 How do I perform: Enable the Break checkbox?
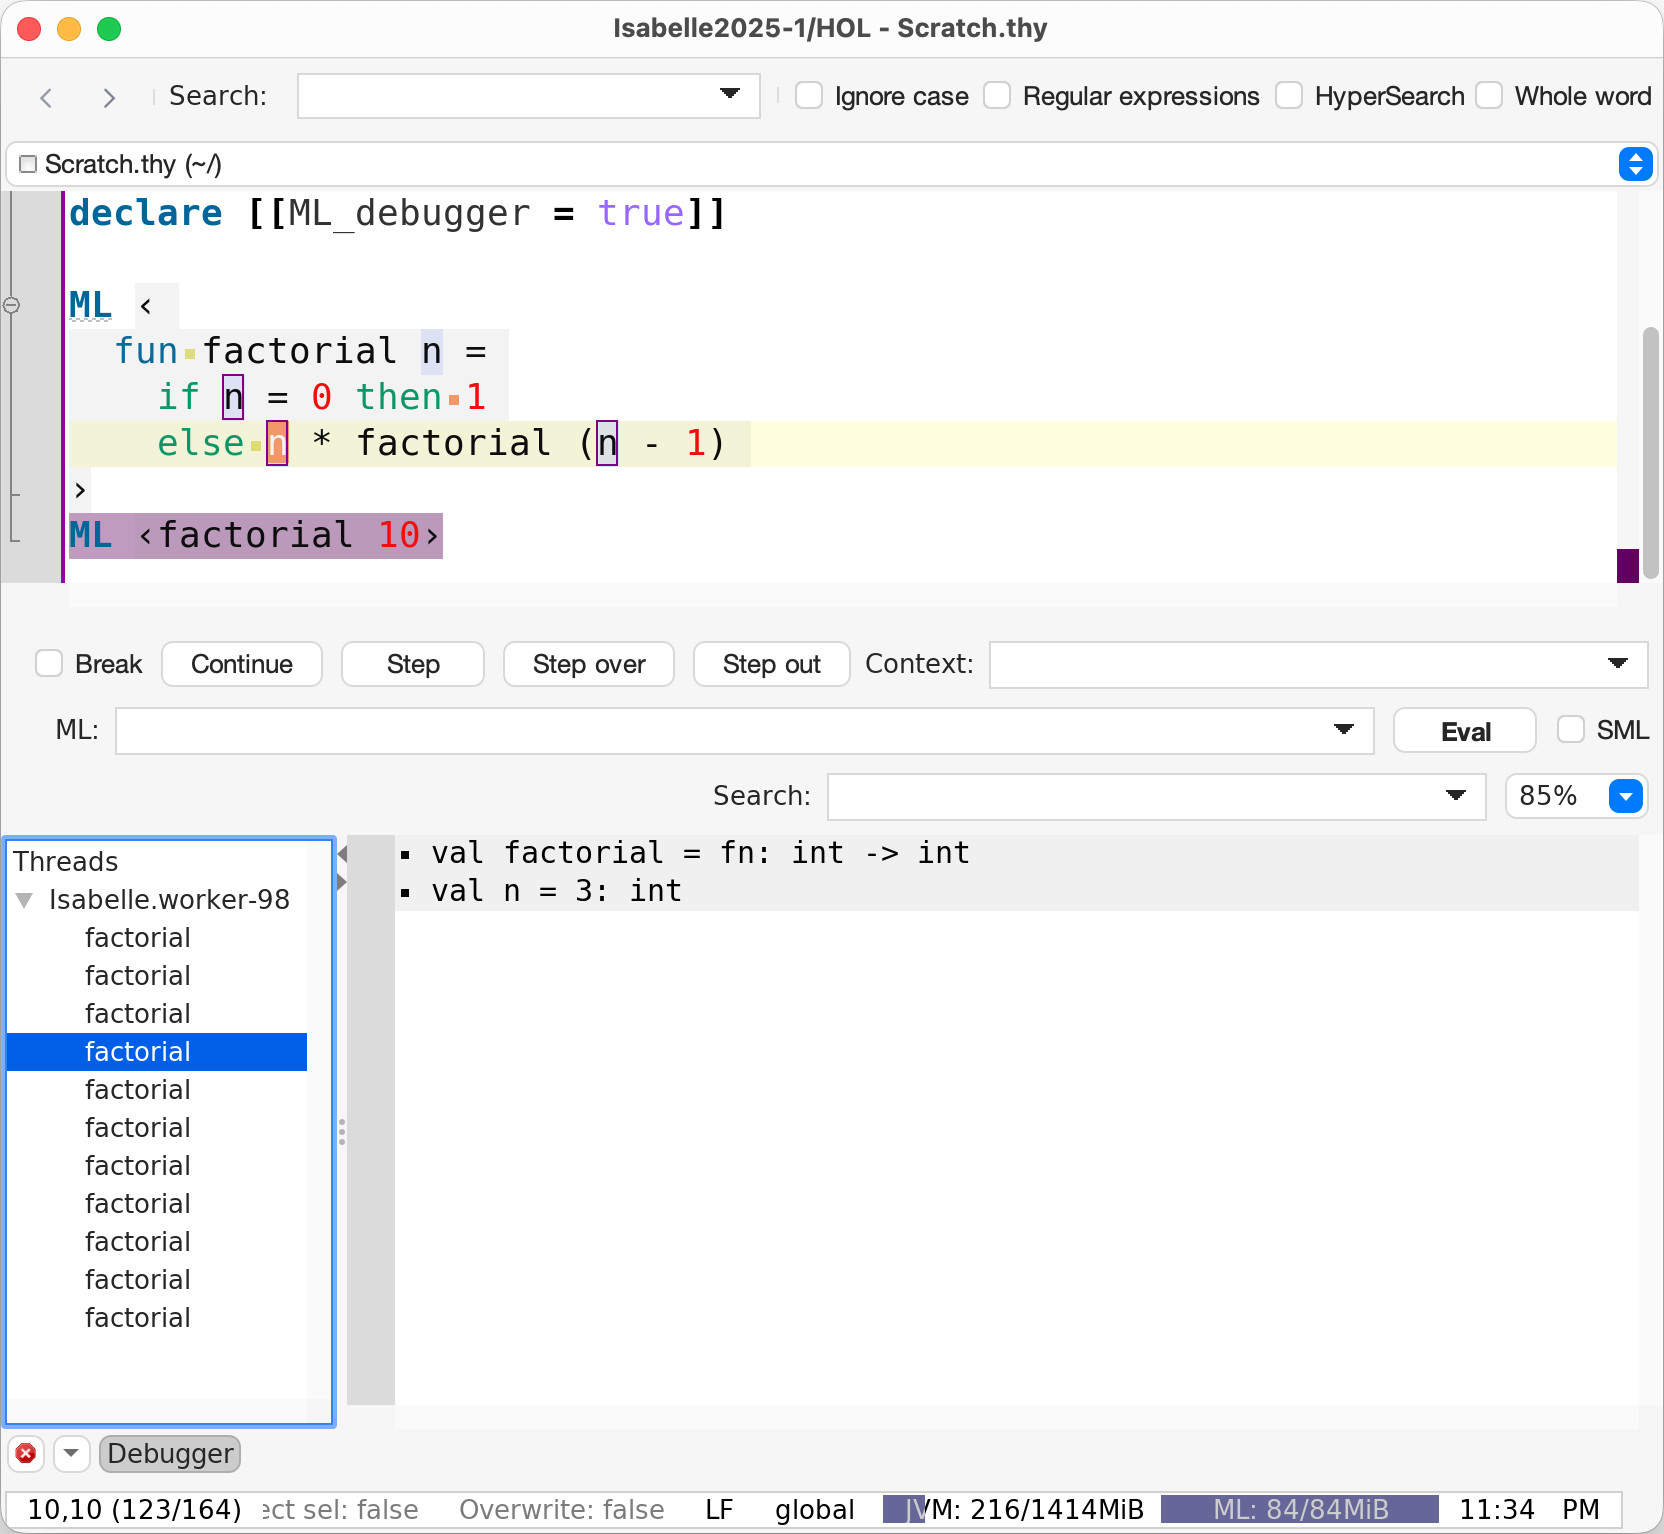click(49, 664)
